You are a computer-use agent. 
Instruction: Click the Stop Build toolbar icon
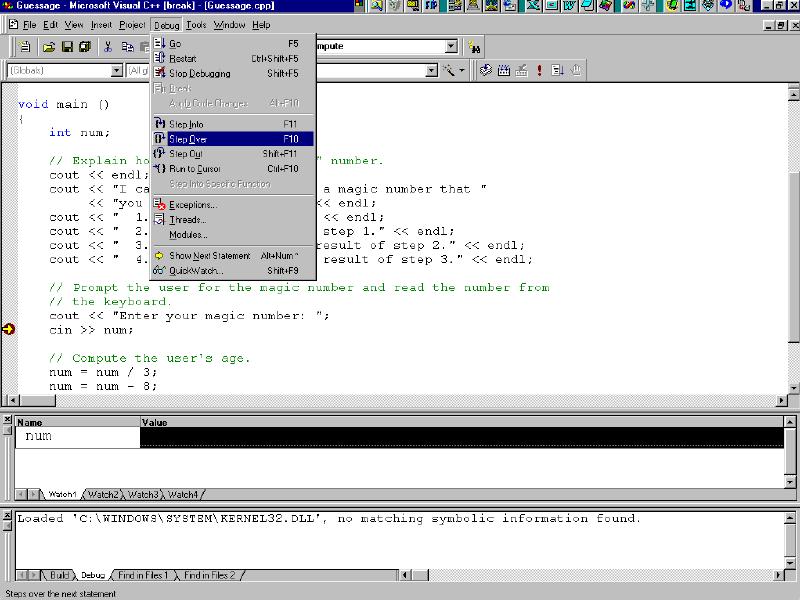pyautogui.click(x=521, y=70)
